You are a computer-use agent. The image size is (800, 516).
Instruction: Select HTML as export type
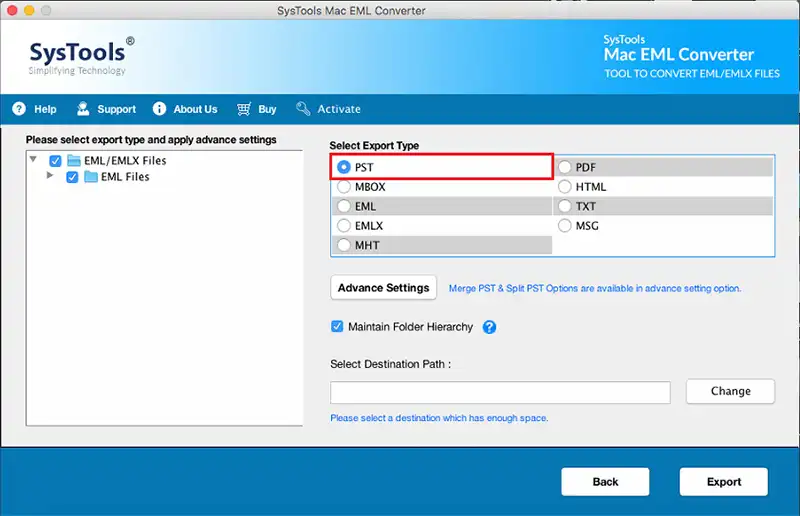(x=564, y=187)
